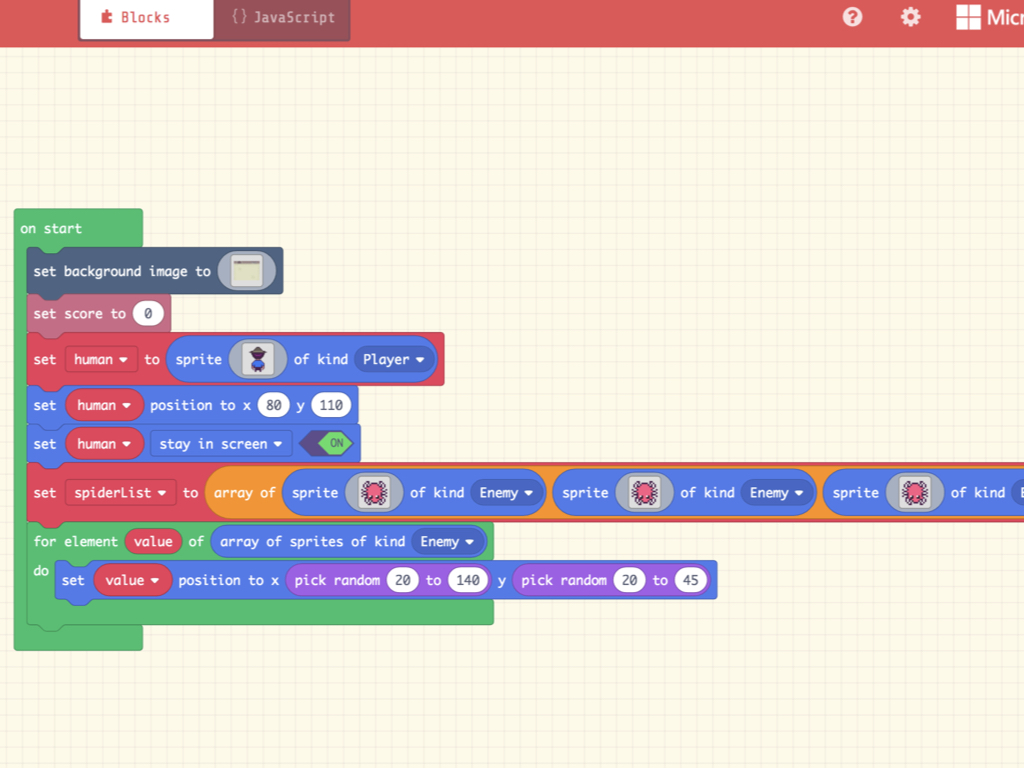Edit the third spider sprite image in array
The image size is (1024, 768).
914,492
